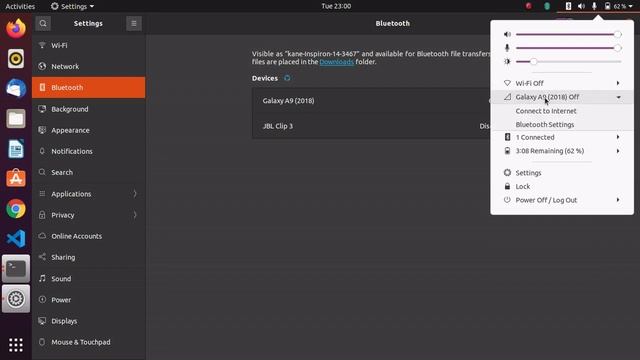This screenshot has width=640, height=360.
Task: Open the Settings search icon
Action: click(43, 23)
